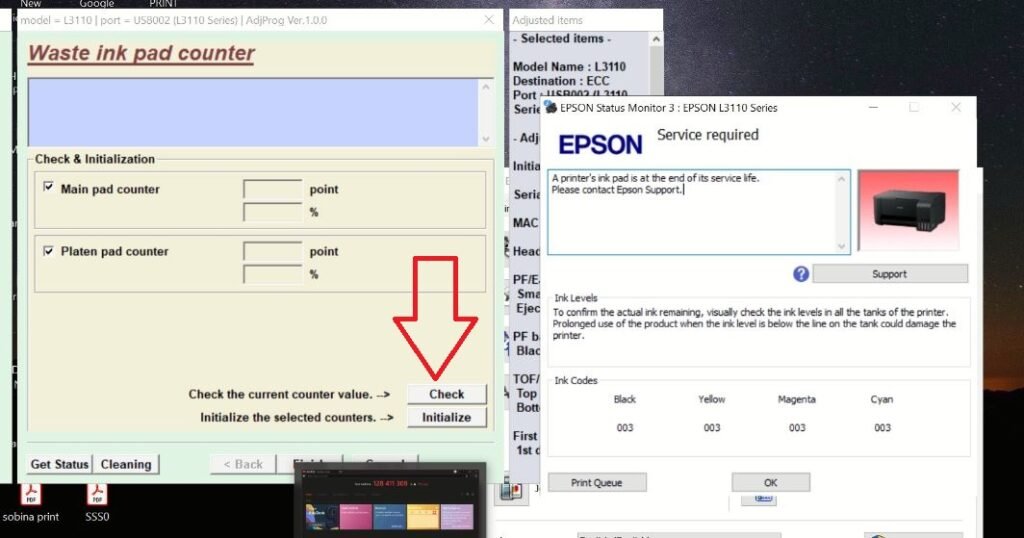Click the blue log text area in AdjProg
1024x538 pixels.
253,112
